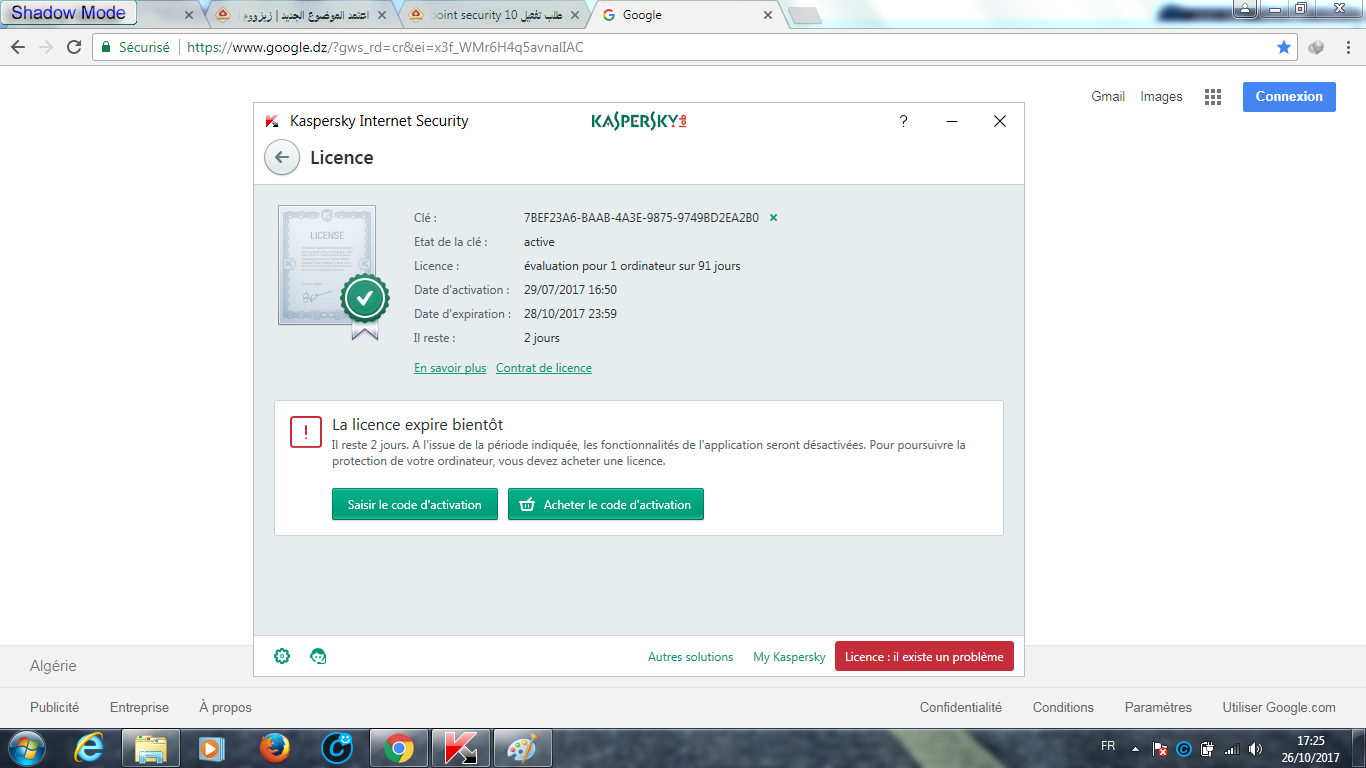Click the red warning exclamation icon
Screen dimensions: 1366x768
pos(306,432)
